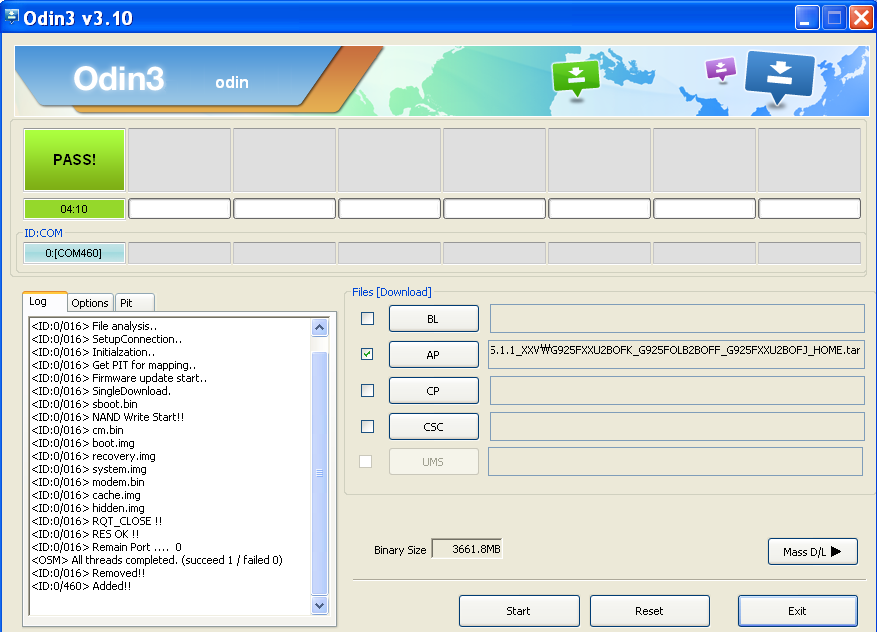
Task: Click the green PASS! status box
Action: (74, 160)
